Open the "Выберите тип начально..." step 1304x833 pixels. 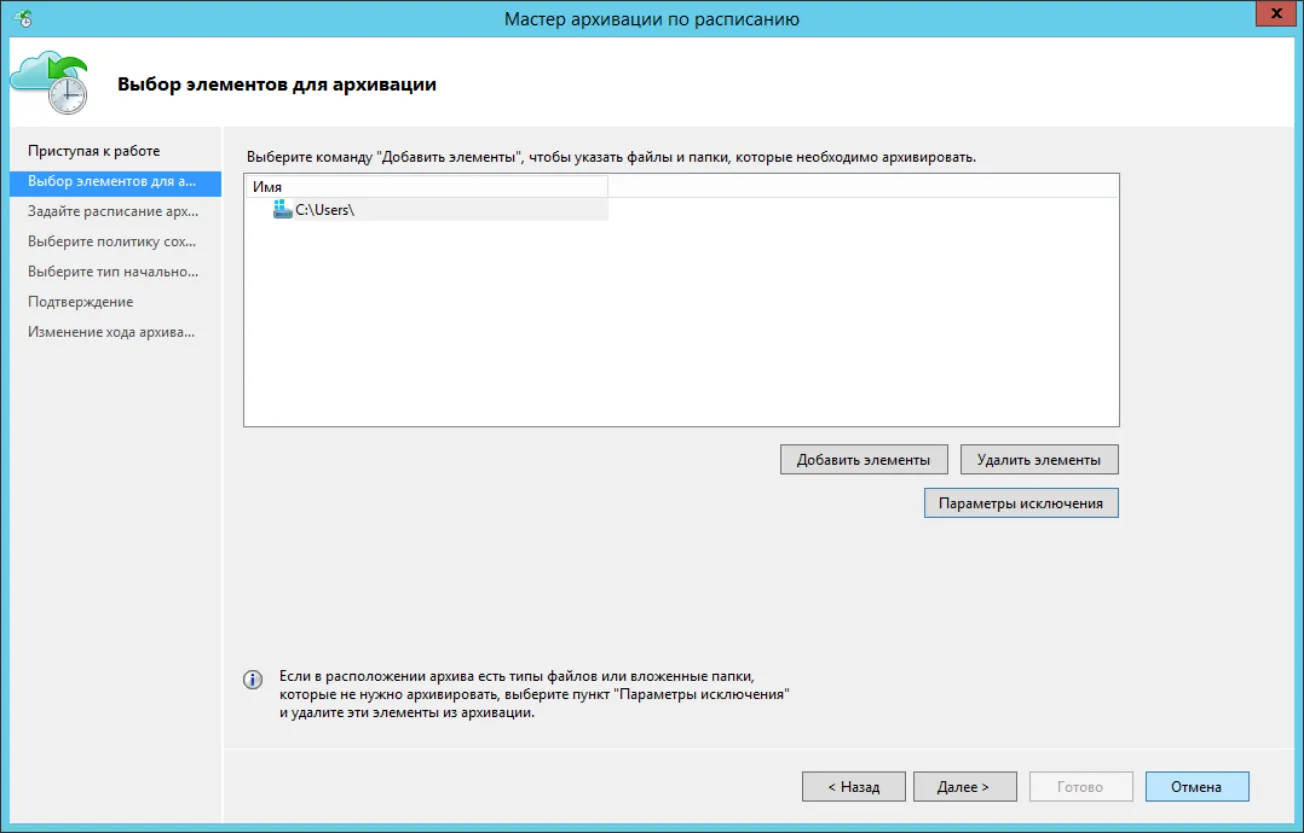[x=114, y=271]
